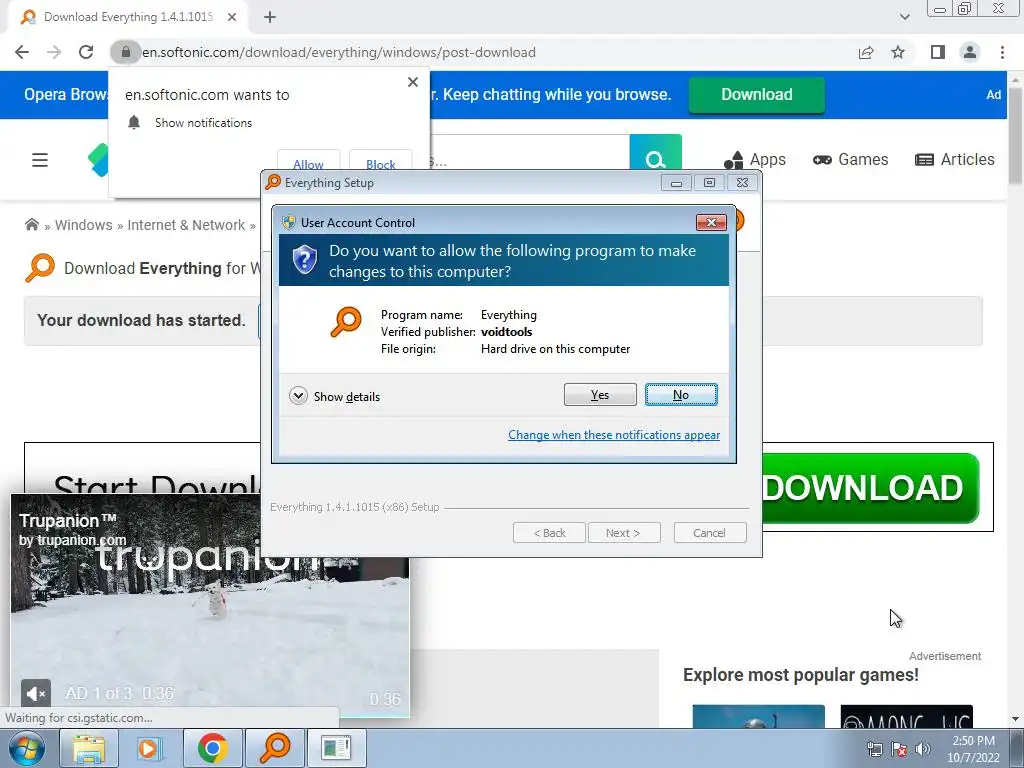Click the page vertical scrollbar thumb
The height and width of the screenshot is (768, 1024).
tap(1016, 138)
